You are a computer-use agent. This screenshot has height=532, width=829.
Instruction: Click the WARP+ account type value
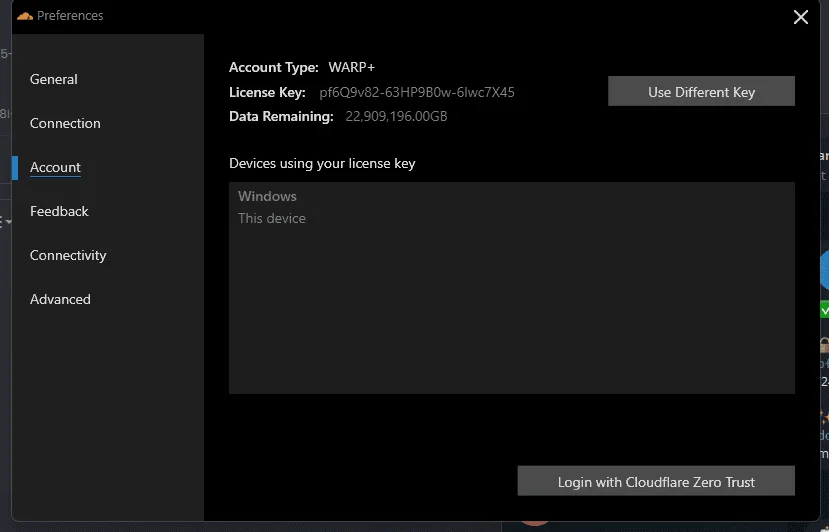[x=352, y=67]
